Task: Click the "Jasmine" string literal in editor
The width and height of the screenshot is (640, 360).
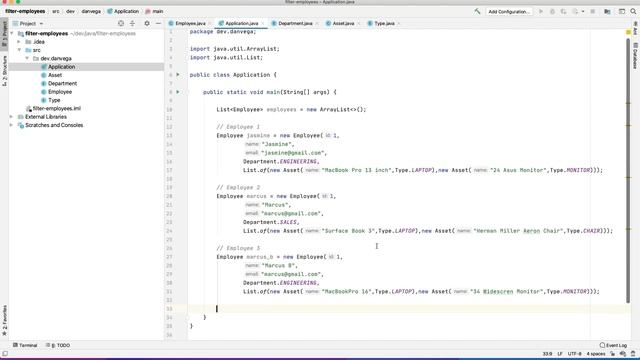Action: (278, 144)
